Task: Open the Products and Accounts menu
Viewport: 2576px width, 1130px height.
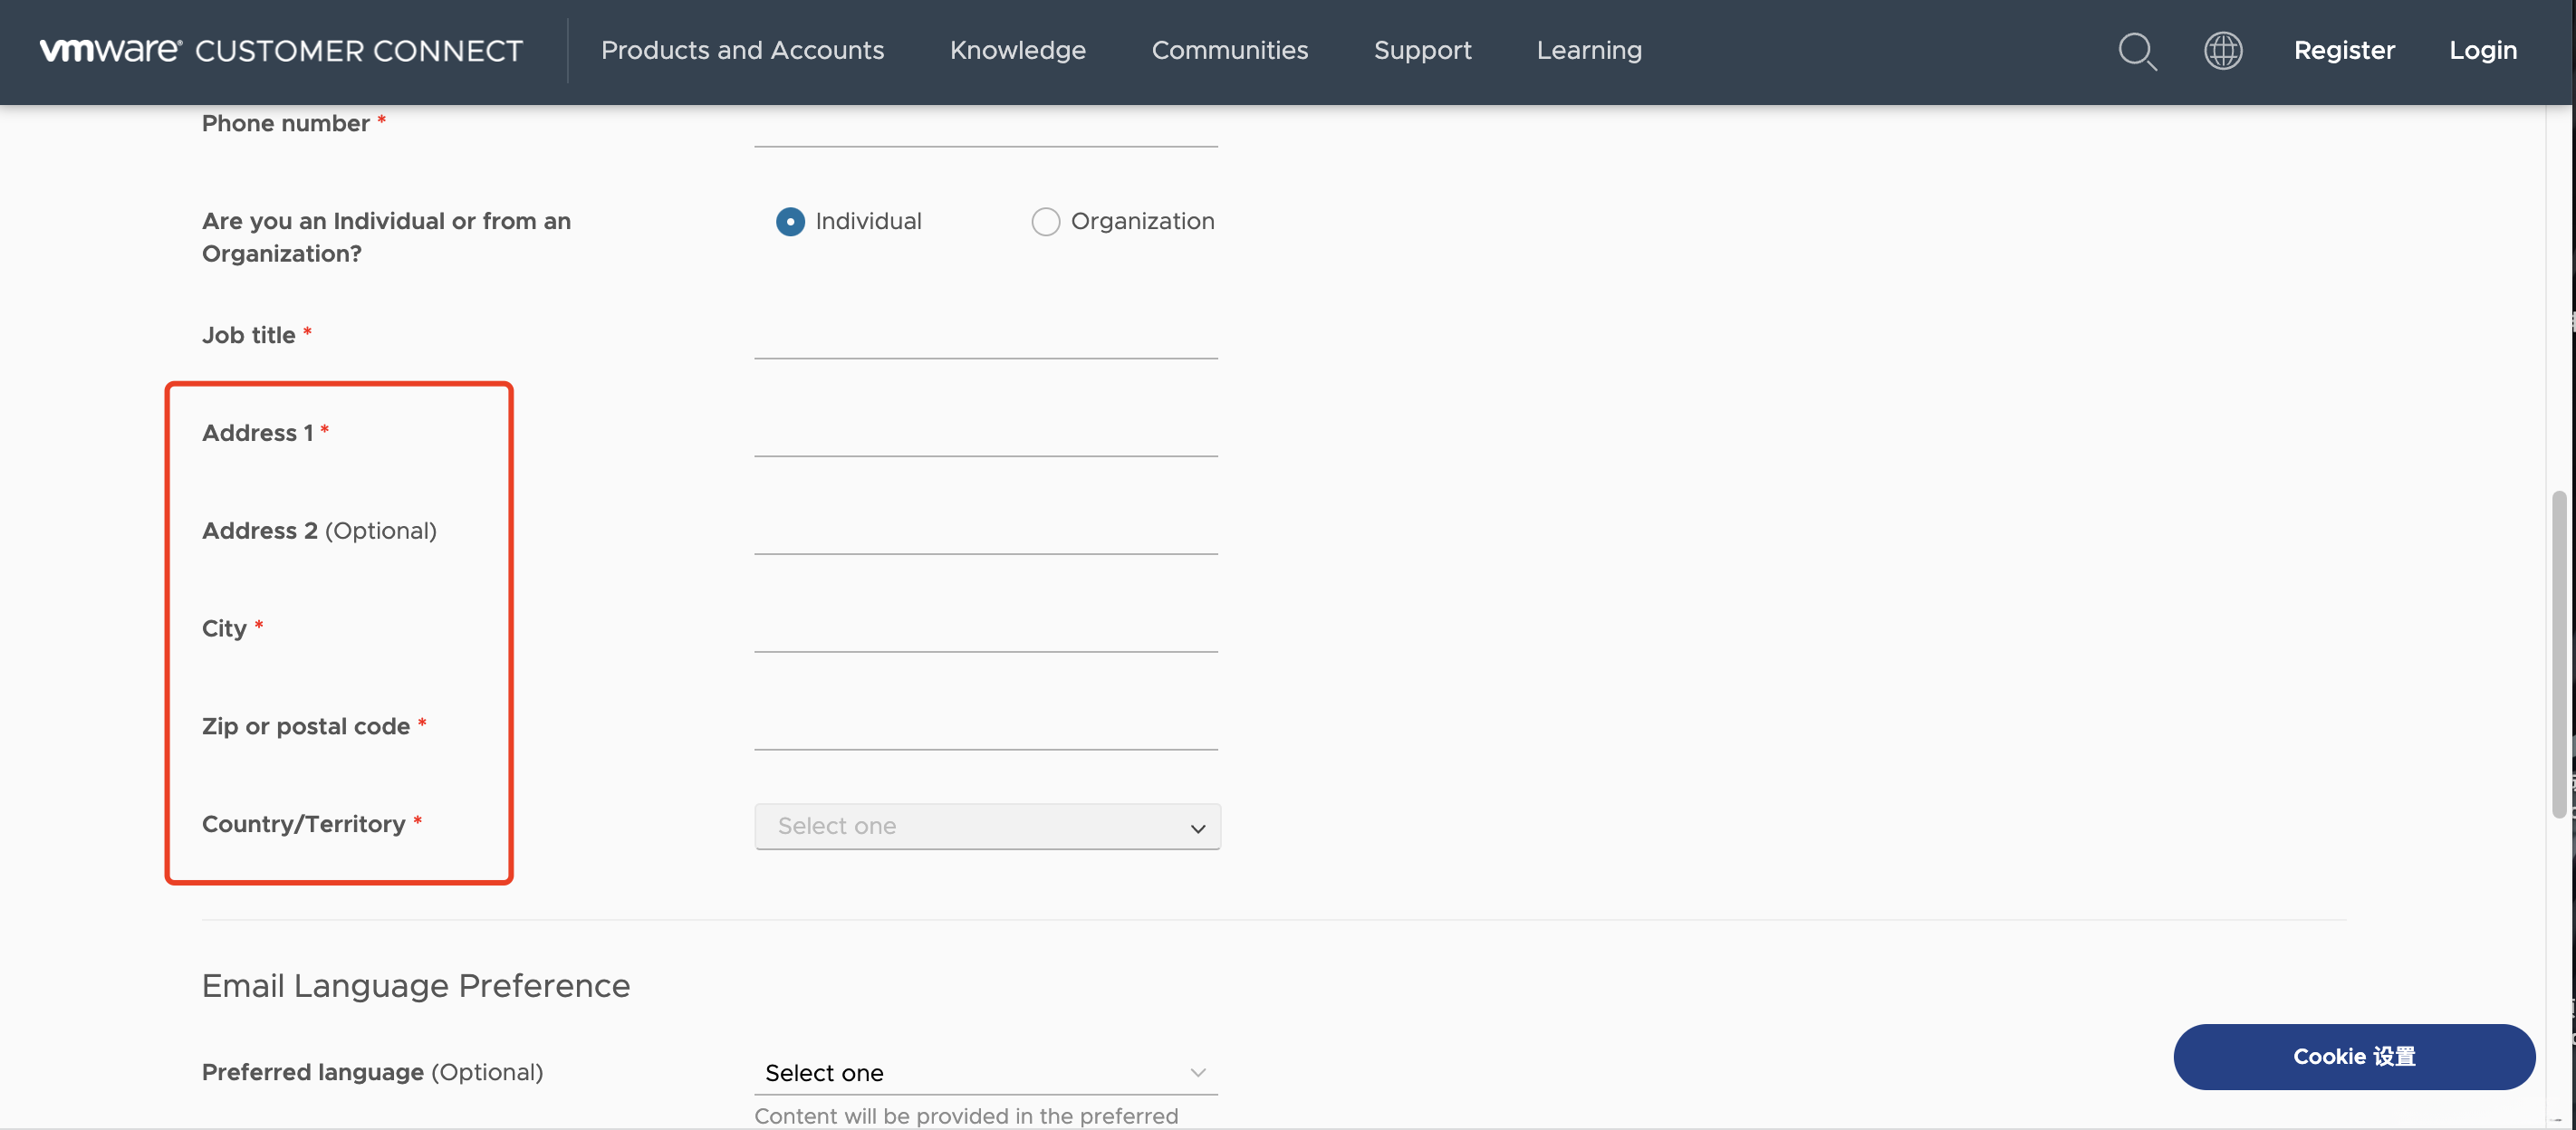Action: click(742, 51)
